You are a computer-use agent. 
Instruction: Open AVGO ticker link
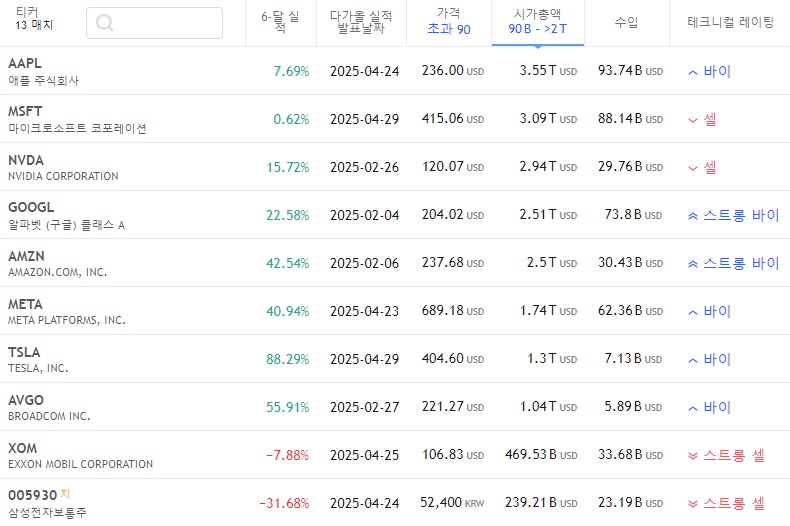(26, 400)
